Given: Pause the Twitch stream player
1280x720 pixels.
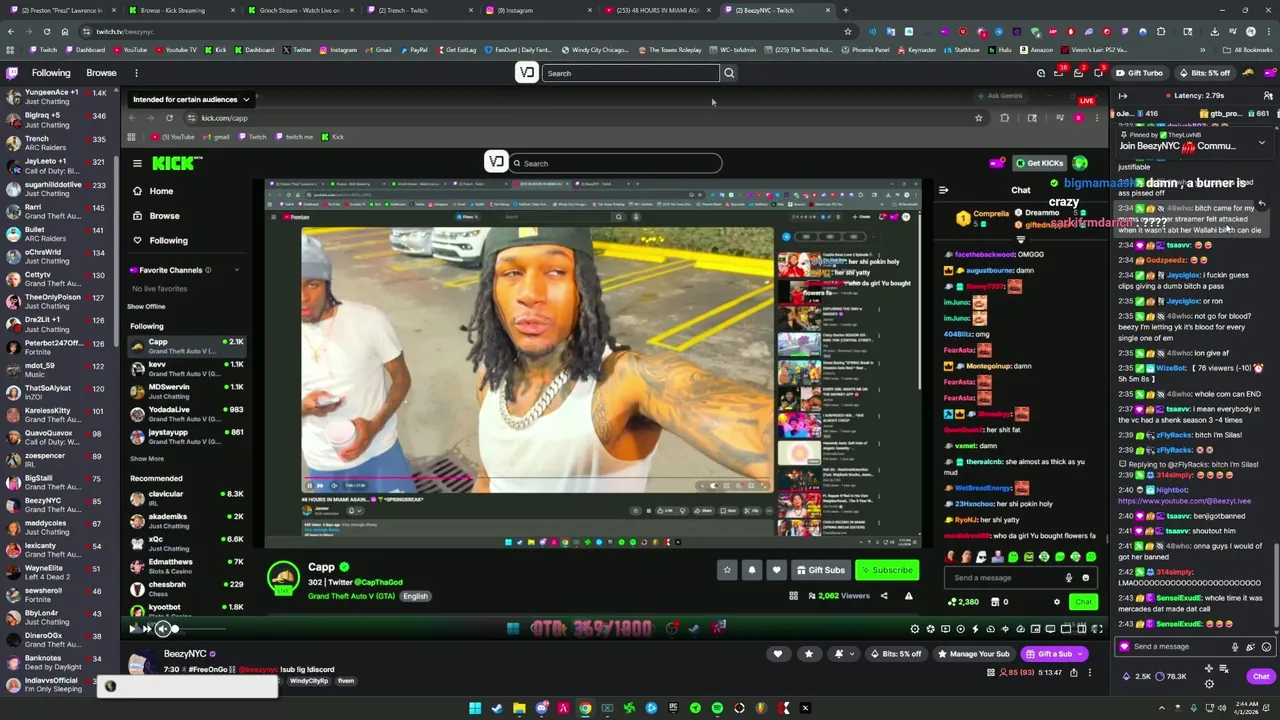Looking at the screenshot, I should point(132,628).
